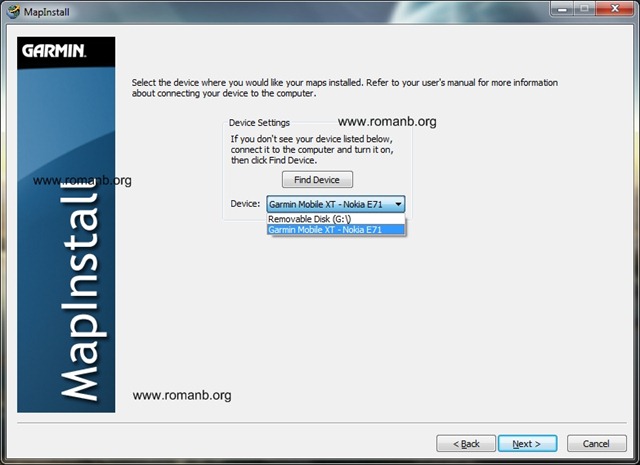Go Back to previous page
Image resolution: width=640 pixels, height=465 pixels.
[466, 443]
